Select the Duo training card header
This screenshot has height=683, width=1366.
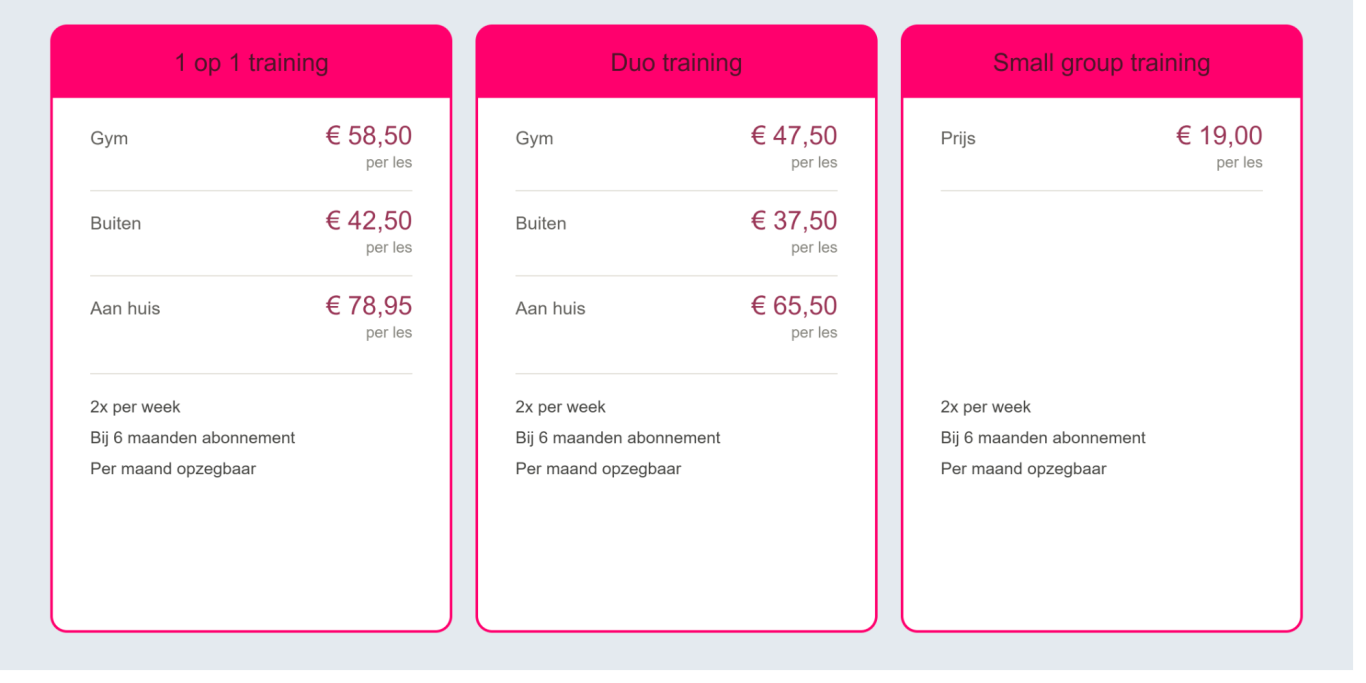pyautogui.click(x=676, y=63)
